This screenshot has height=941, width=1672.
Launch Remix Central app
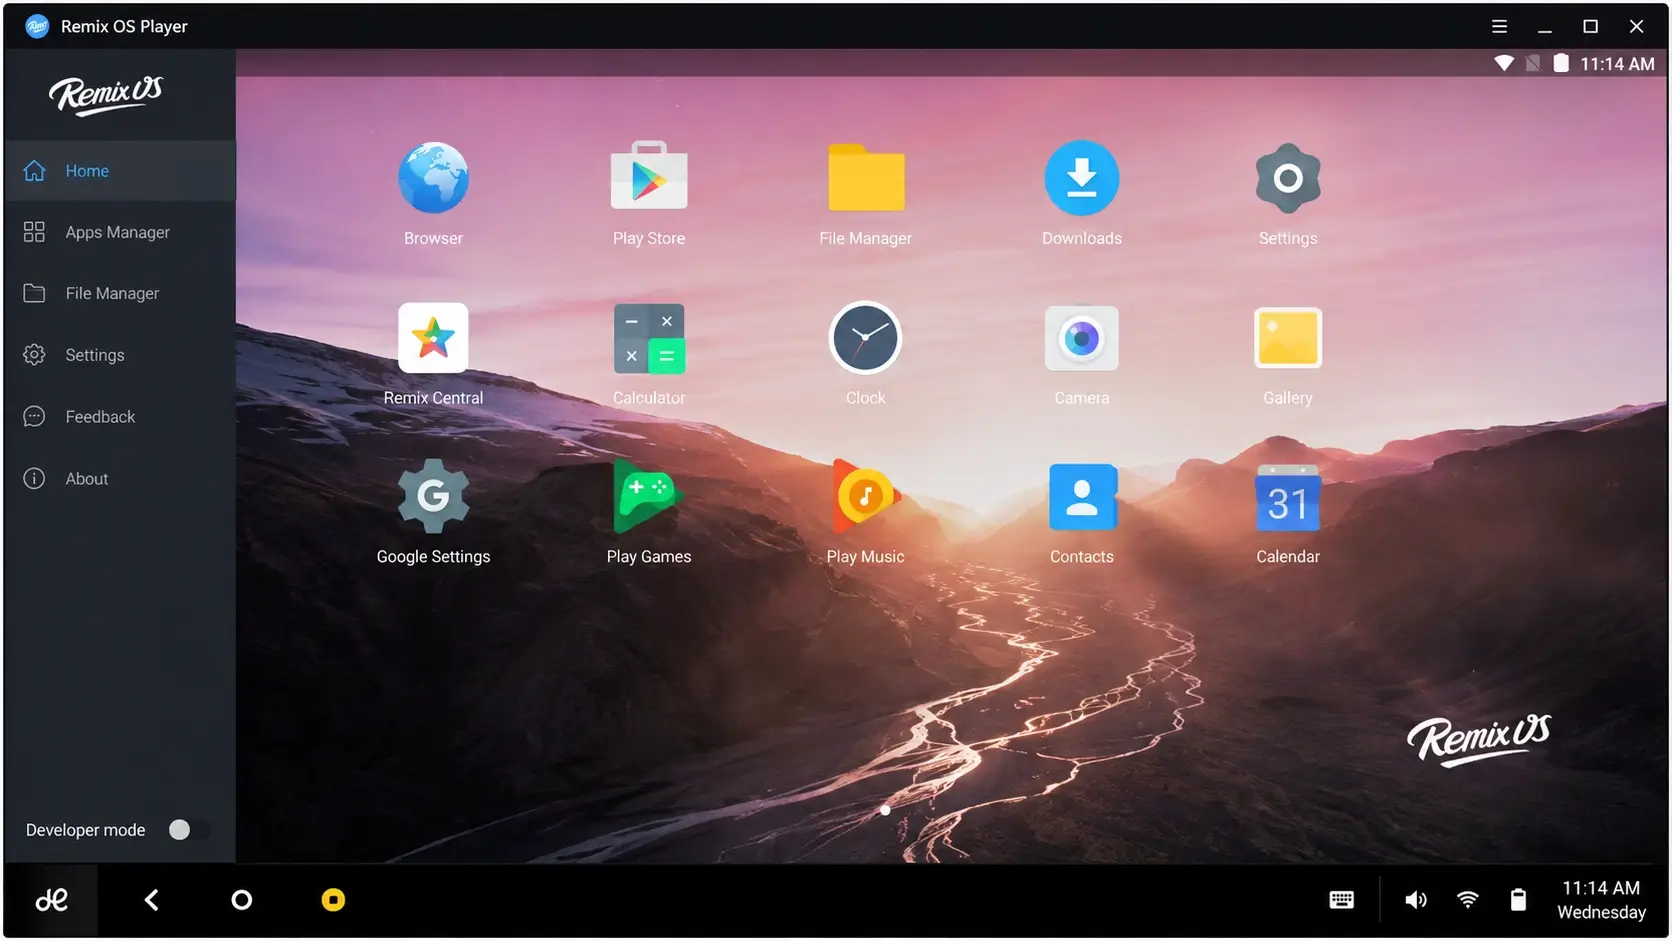coord(433,338)
